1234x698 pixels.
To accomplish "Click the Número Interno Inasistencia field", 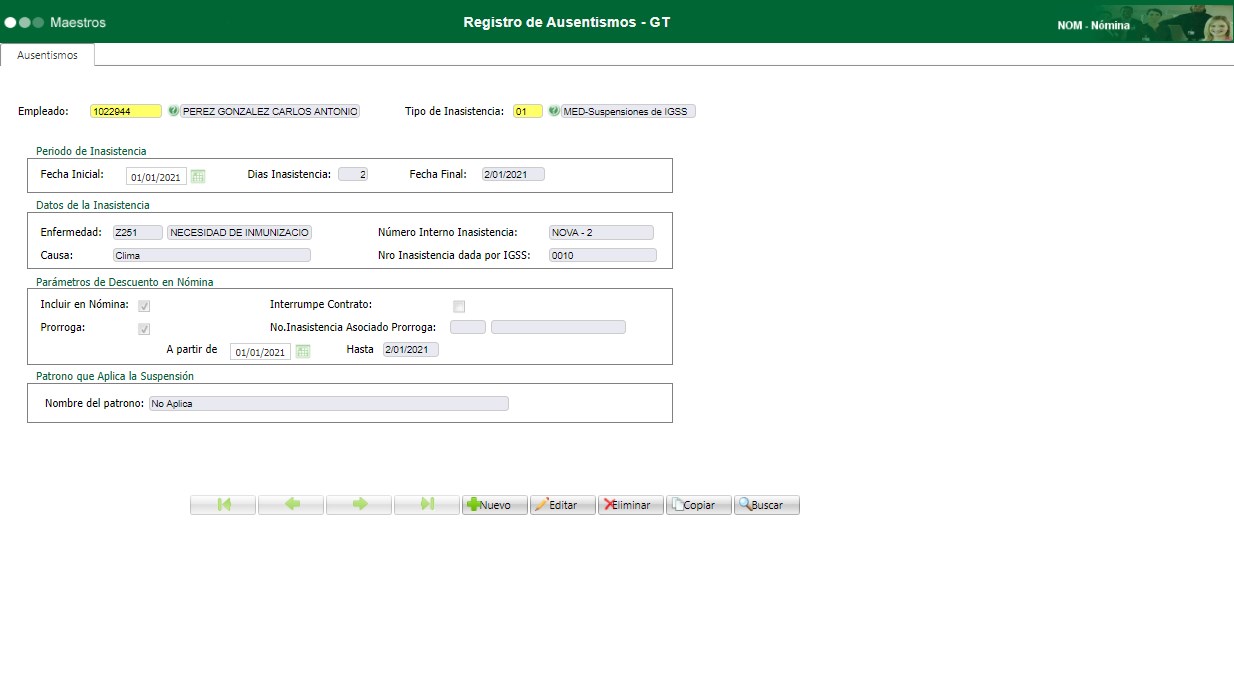I will tap(601, 232).
